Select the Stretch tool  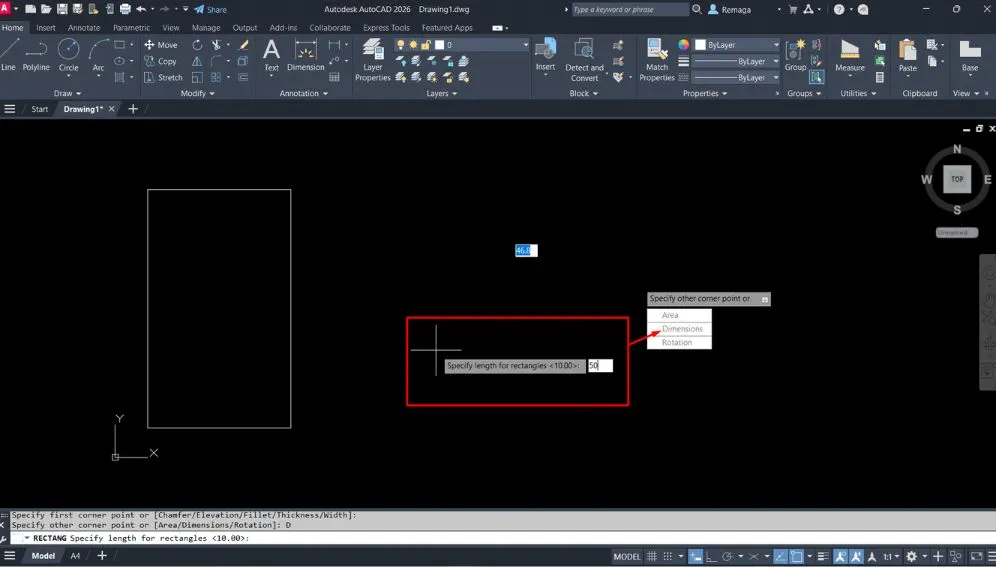pos(163,77)
